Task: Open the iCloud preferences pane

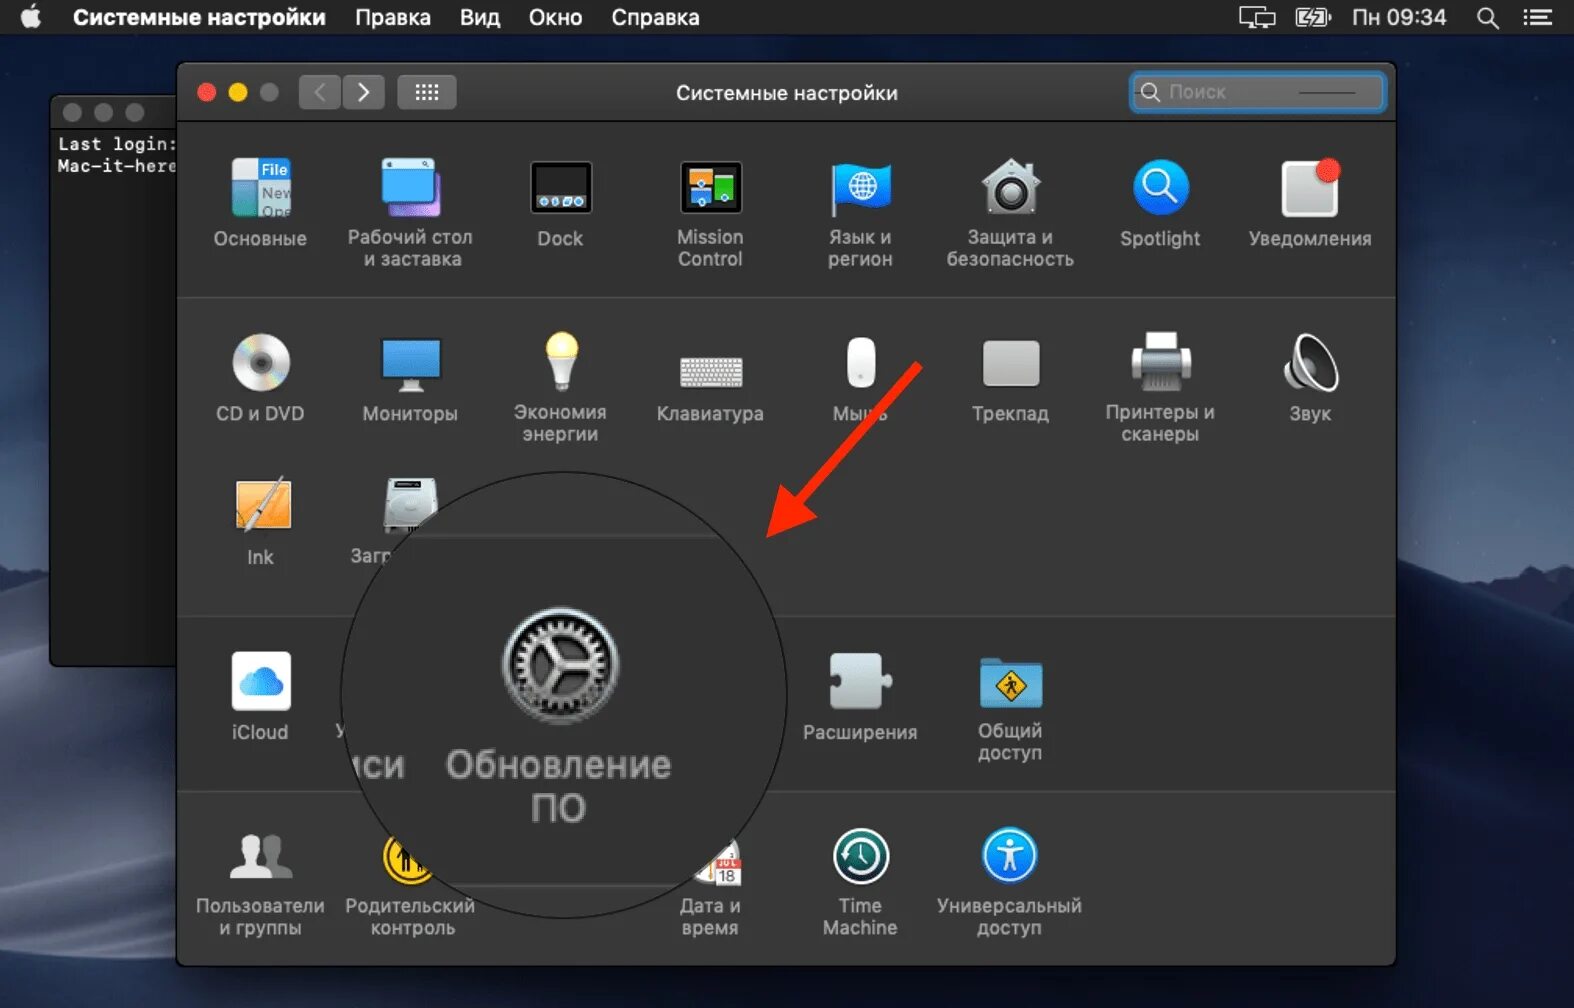Action: click(260, 696)
